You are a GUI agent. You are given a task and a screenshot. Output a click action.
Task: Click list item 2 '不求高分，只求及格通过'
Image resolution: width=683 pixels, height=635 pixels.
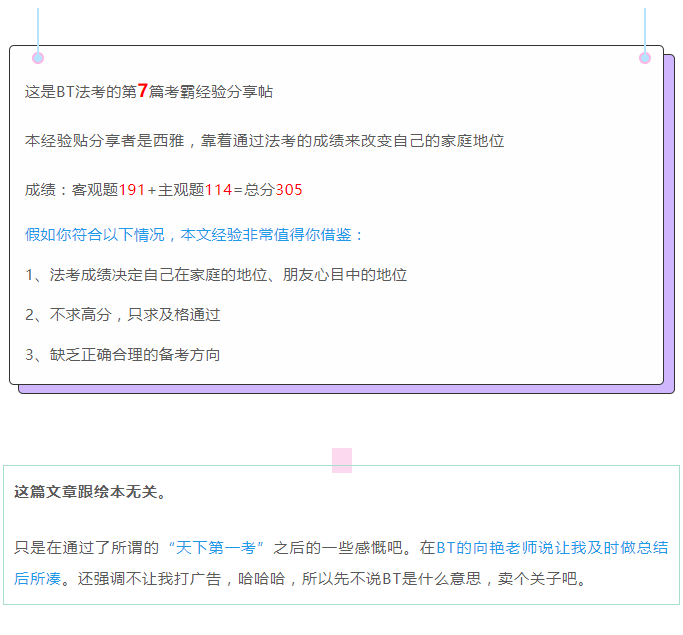122,314
